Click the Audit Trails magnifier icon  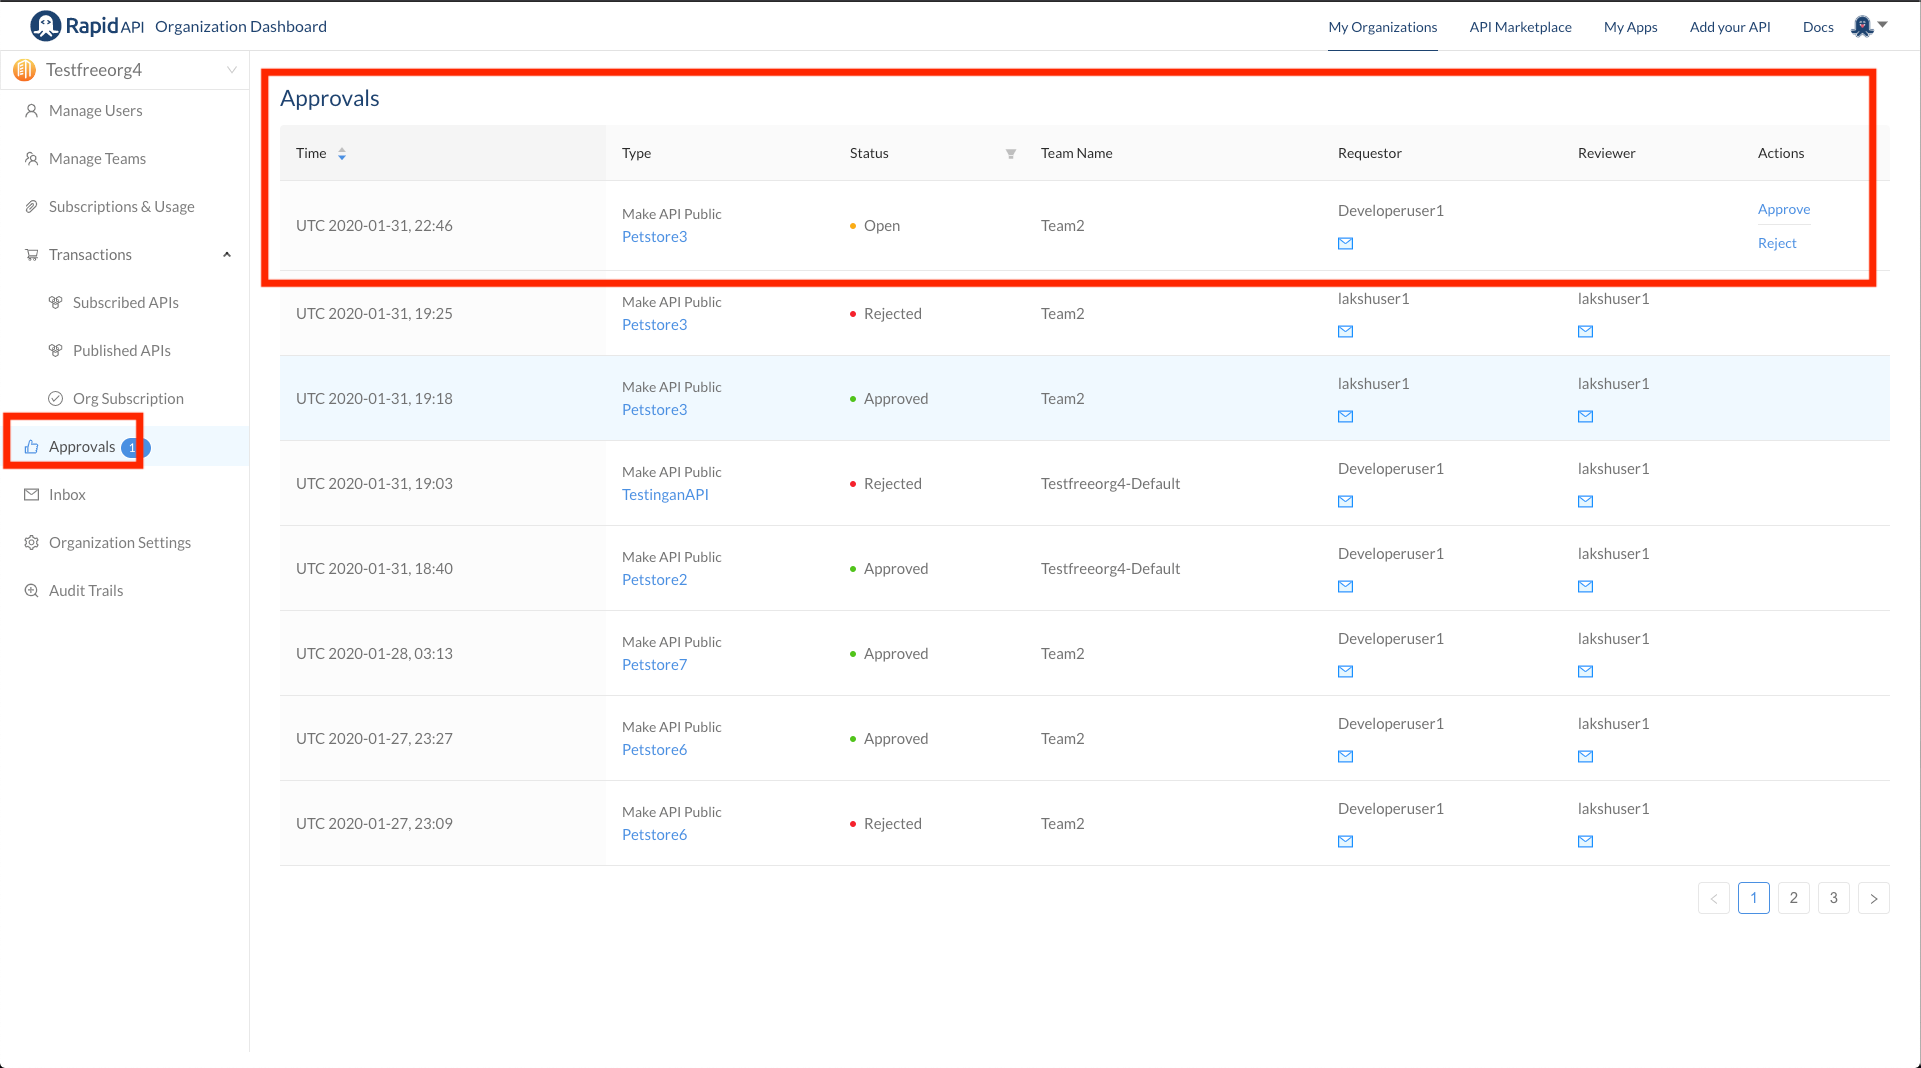pos(32,591)
